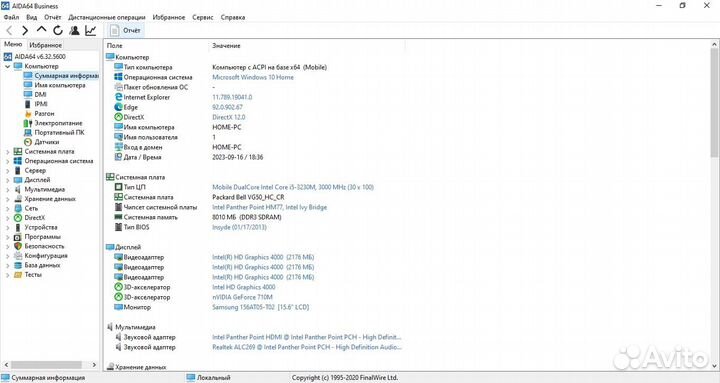This screenshot has height=383, width=720.
Task: Select the Электропитание tree item
Action: pyautogui.click(x=58, y=123)
